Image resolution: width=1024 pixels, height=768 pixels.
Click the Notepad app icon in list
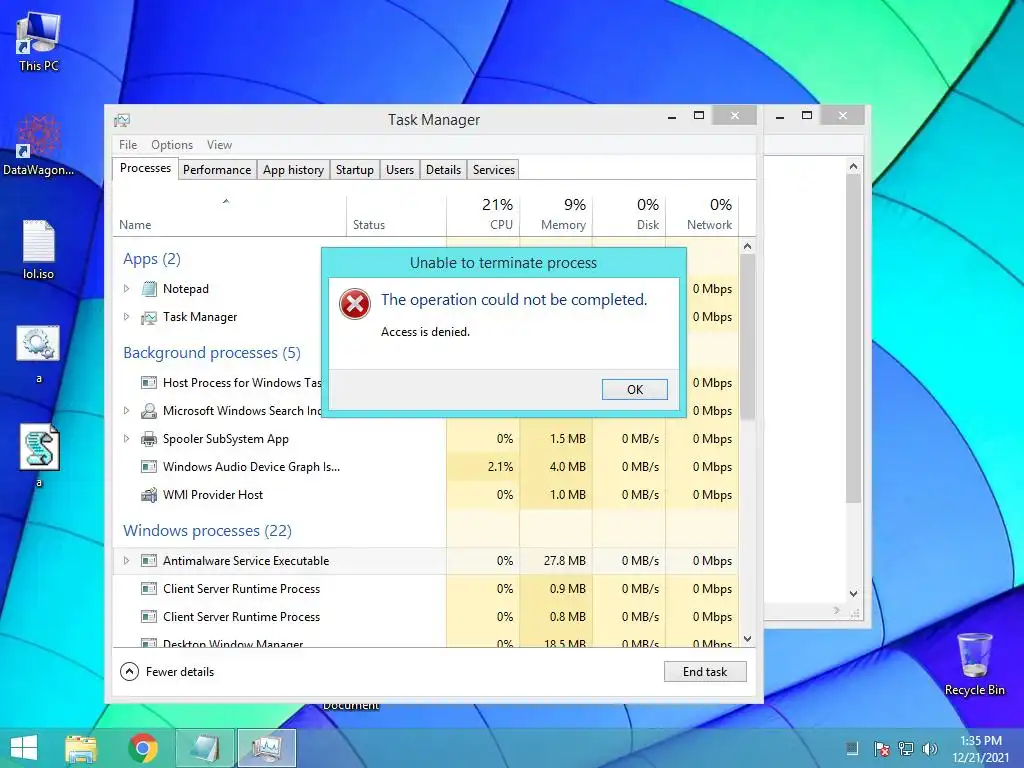(x=149, y=289)
